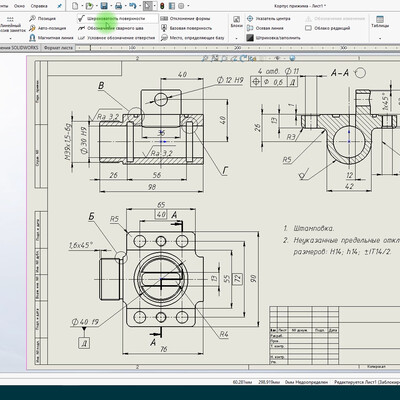The width and height of the screenshot is (400, 400).
Task: Click the Rebuild traffic light icon
Action: 162,6
